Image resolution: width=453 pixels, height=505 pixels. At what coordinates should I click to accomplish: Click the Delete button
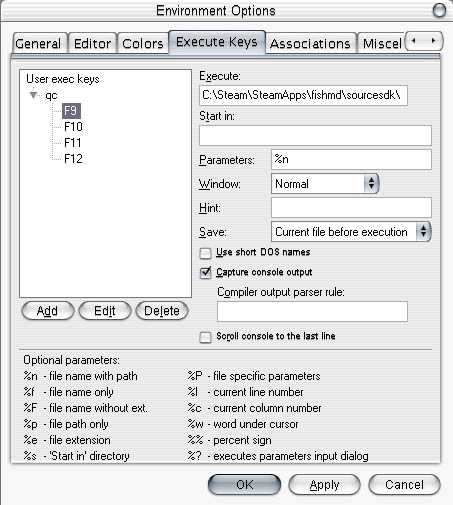(x=162, y=311)
